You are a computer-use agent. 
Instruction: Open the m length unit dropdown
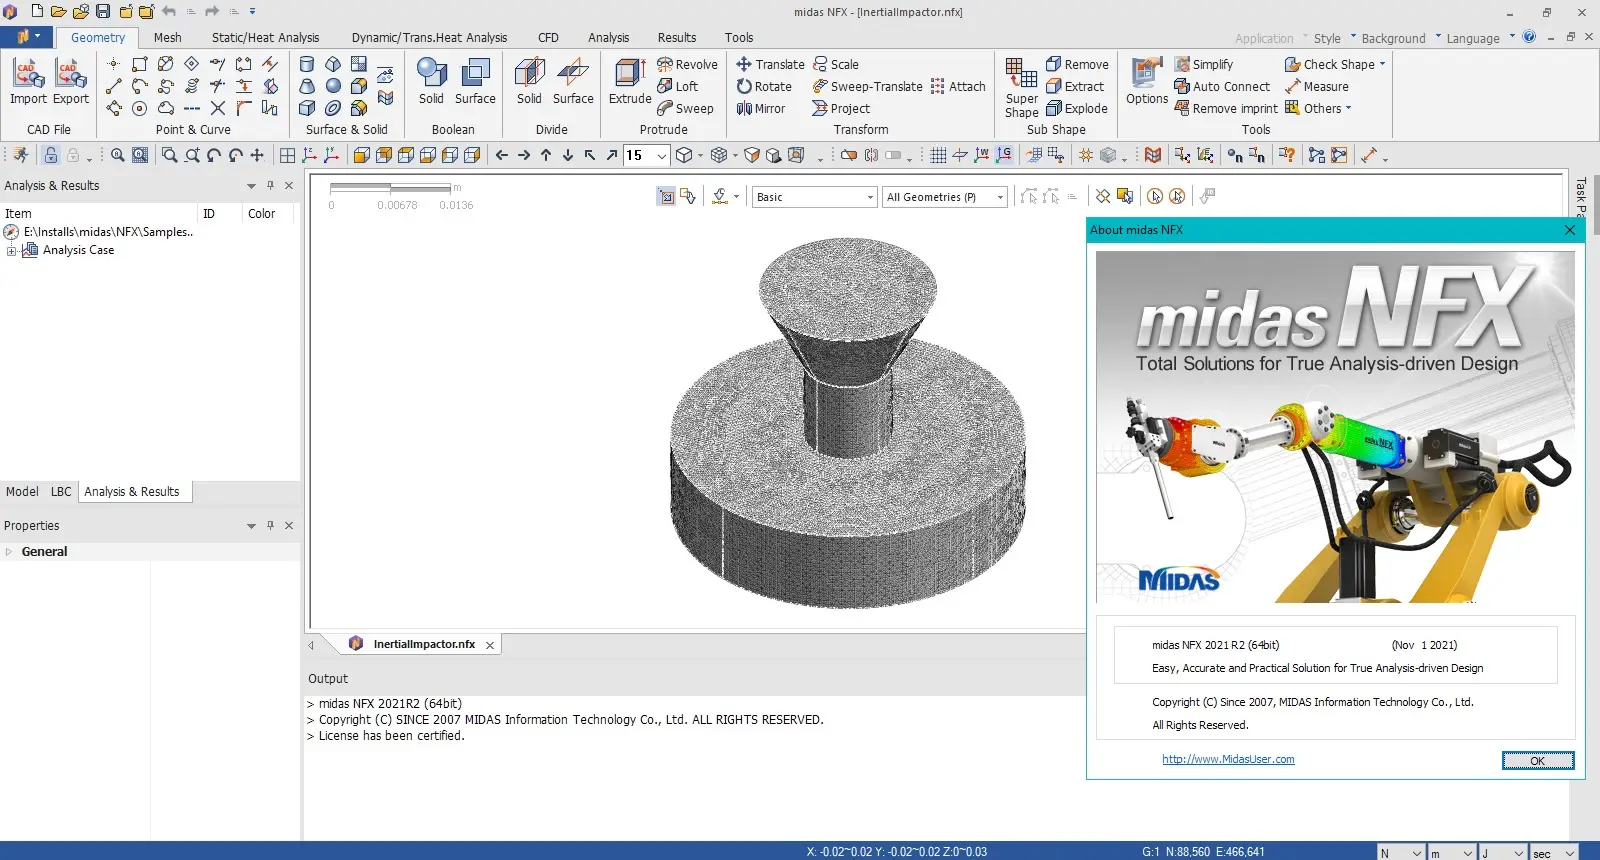pyautogui.click(x=1451, y=853)
